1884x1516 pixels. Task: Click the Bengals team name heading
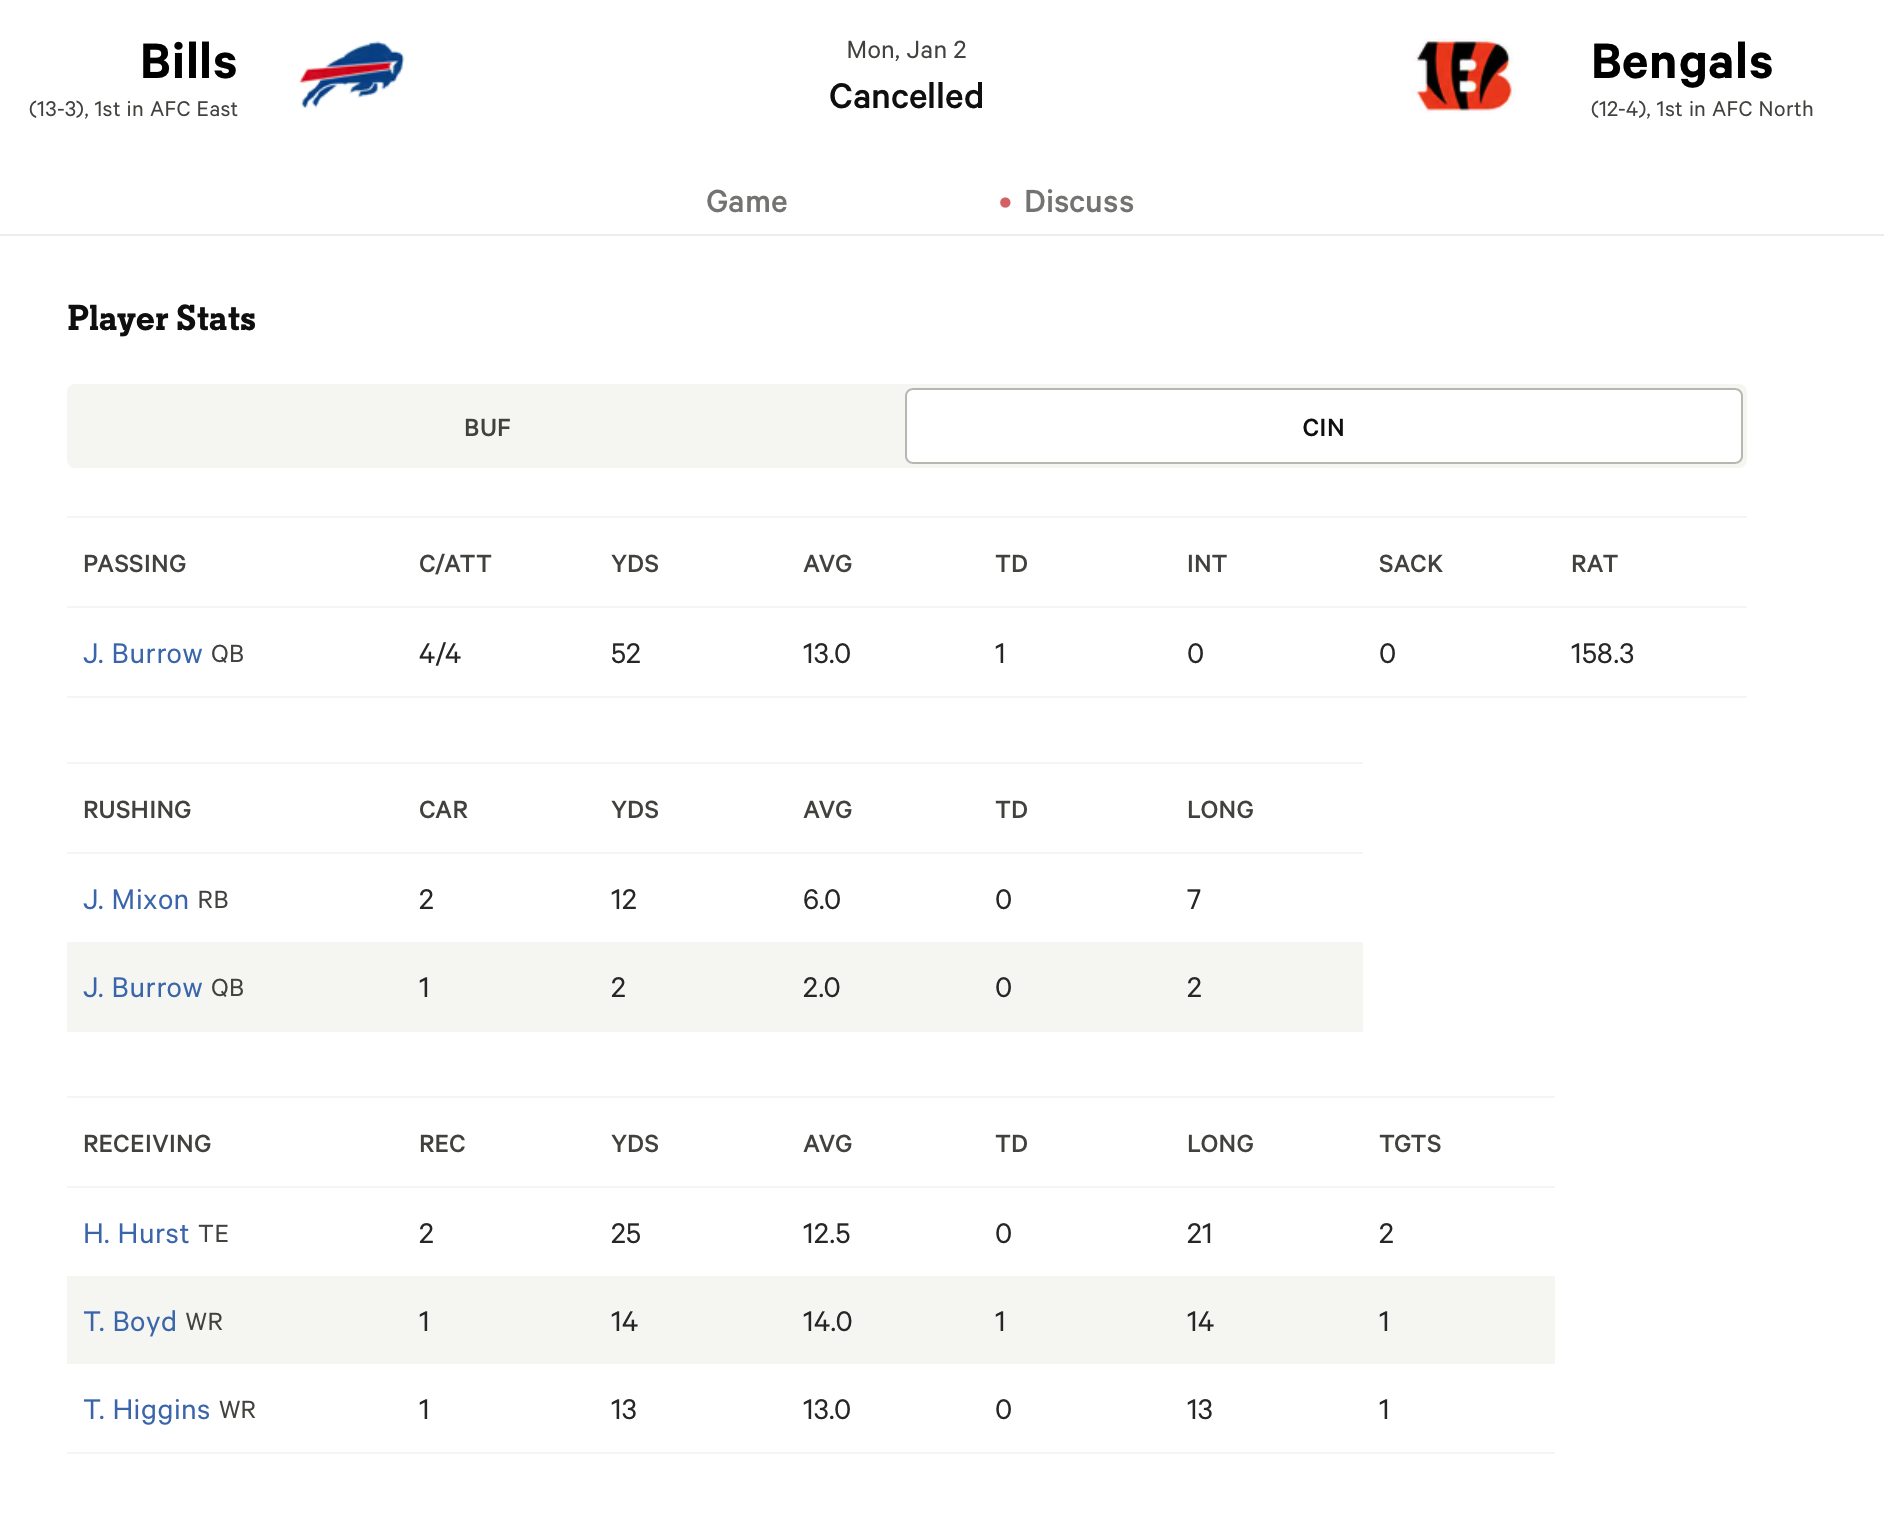(x=1681, y=62)
